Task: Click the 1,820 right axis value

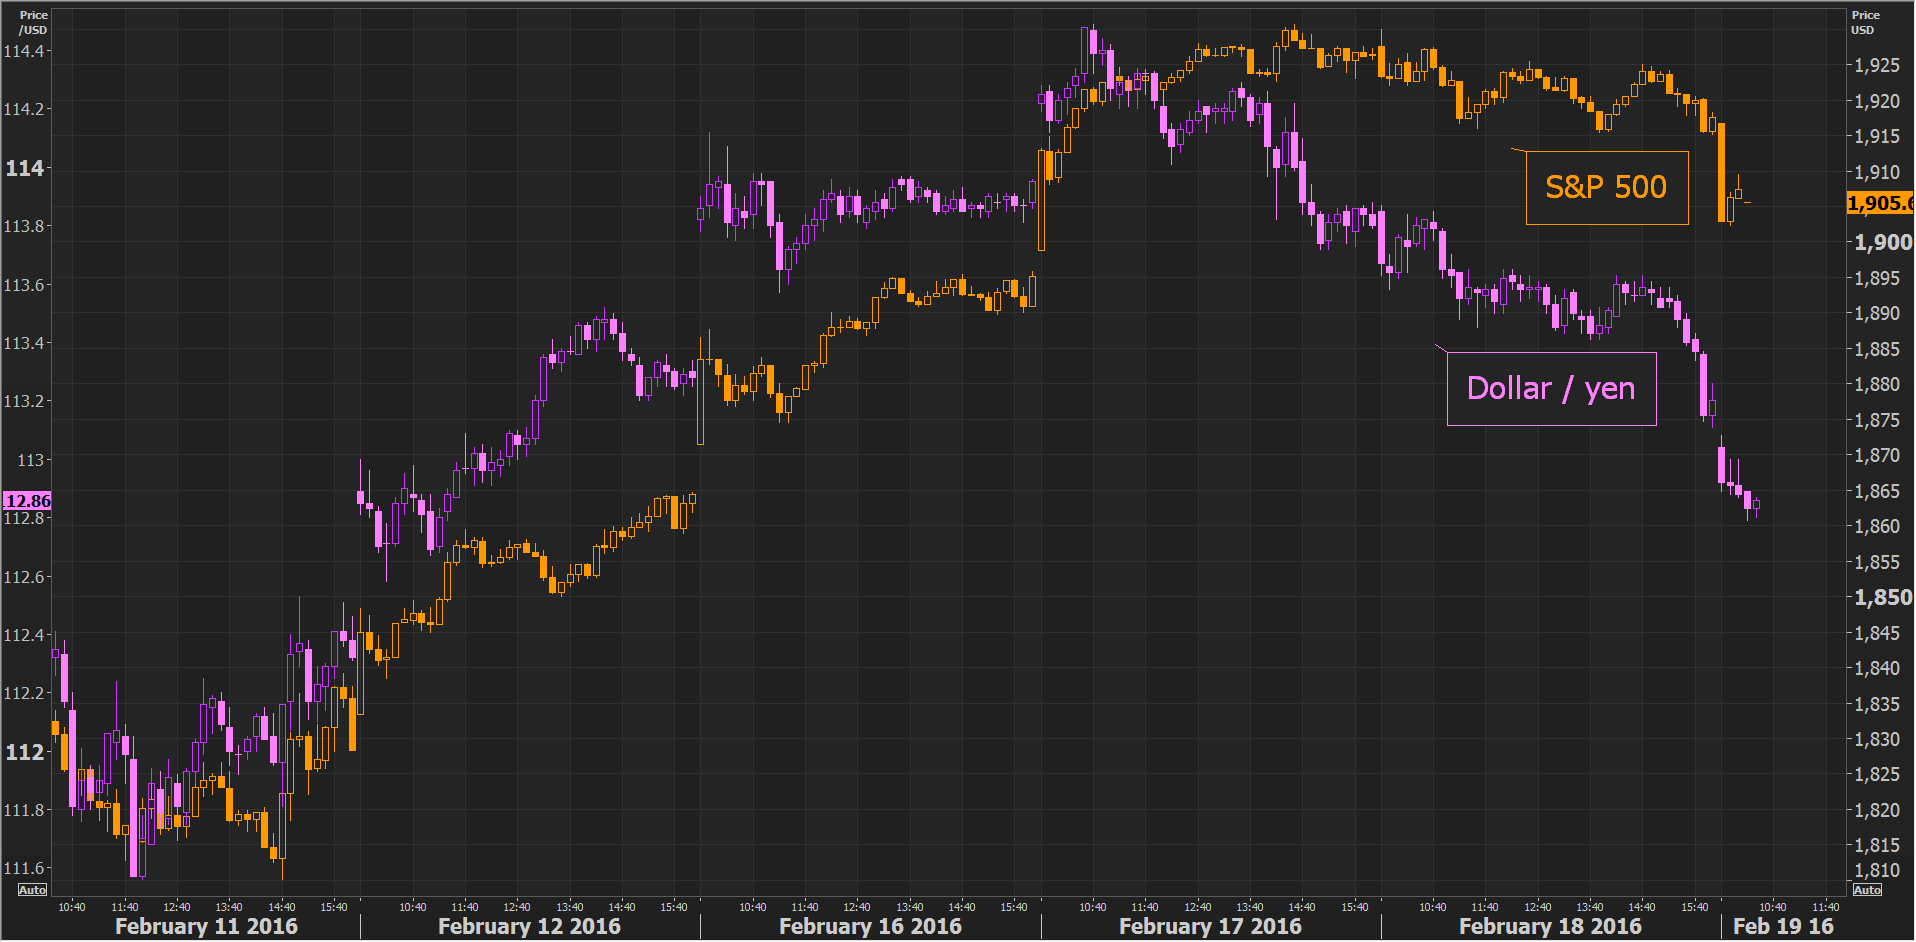Action: [1877, 810]
